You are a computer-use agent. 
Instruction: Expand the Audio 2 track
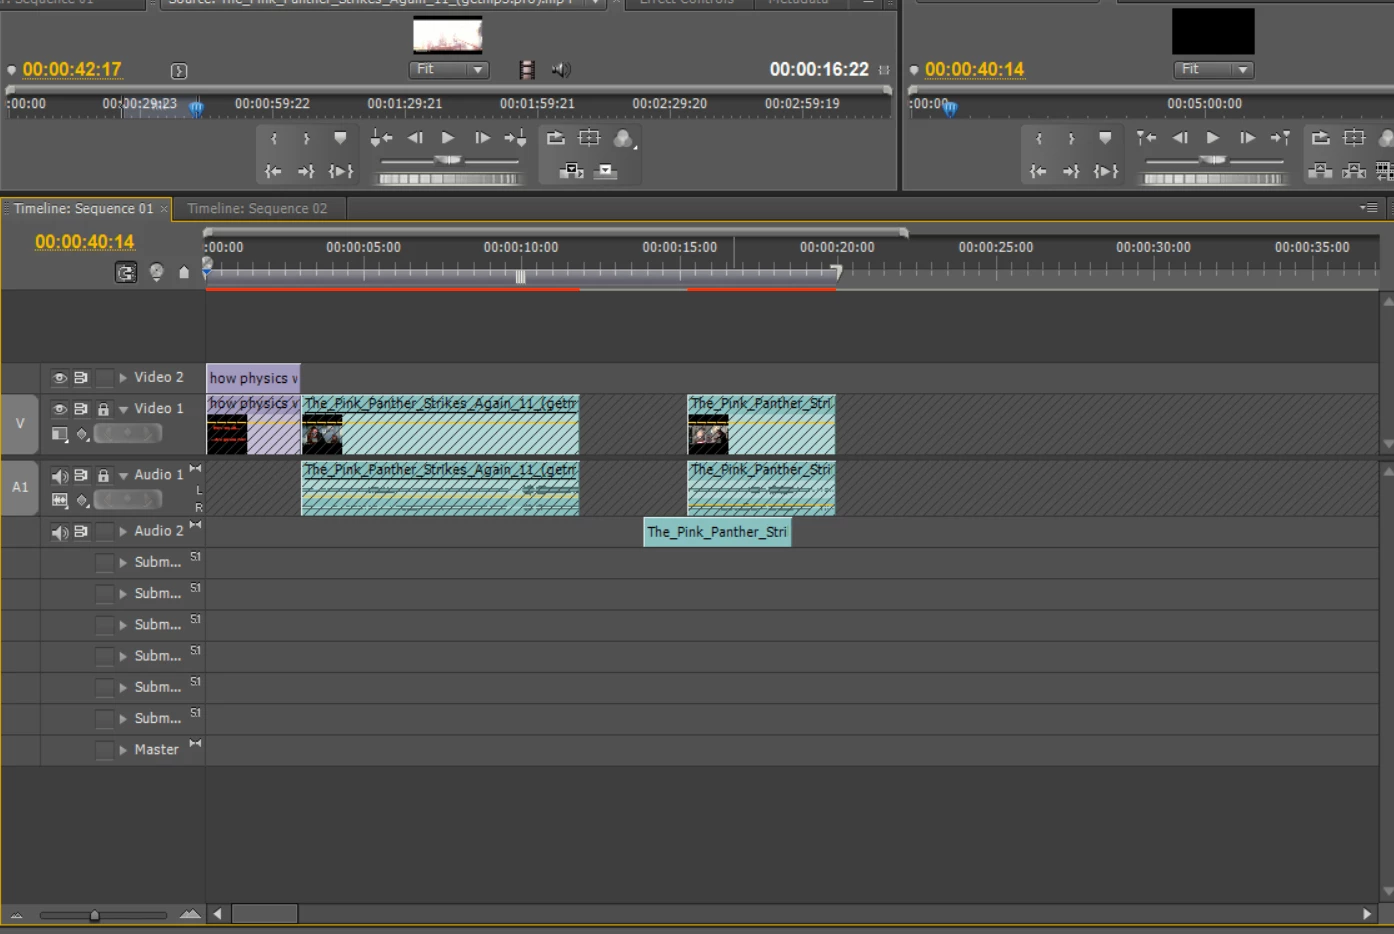coord(123,532)
